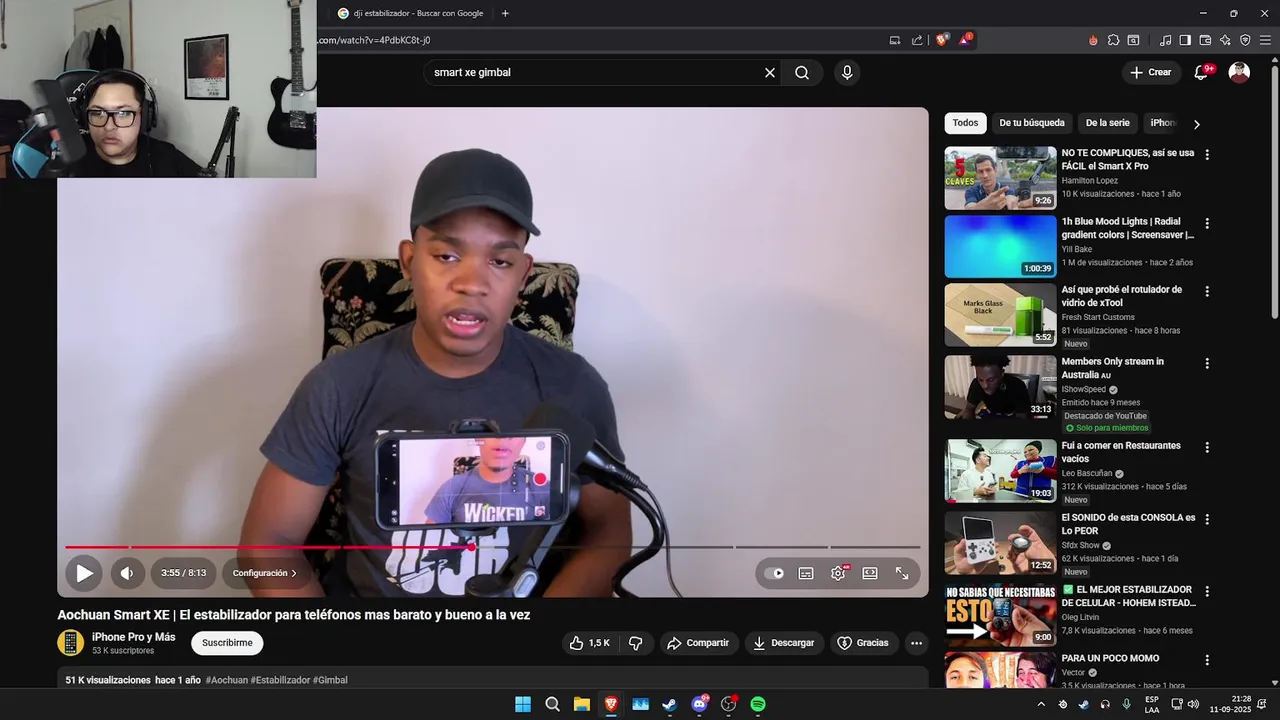The image size is (1280, 720).
Task: Open Brave media control music note icon
Action: coord(1165,40)
